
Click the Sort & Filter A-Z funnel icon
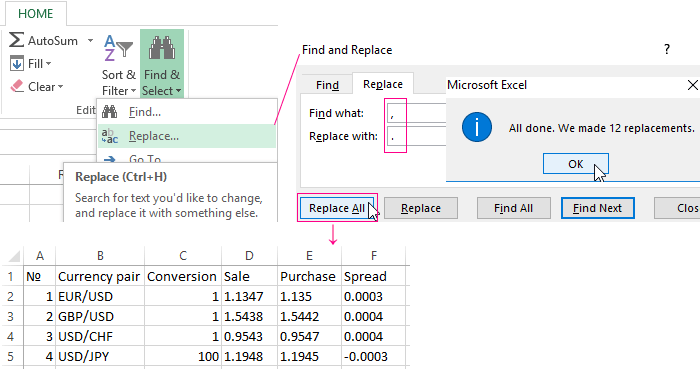coord(118,48)
